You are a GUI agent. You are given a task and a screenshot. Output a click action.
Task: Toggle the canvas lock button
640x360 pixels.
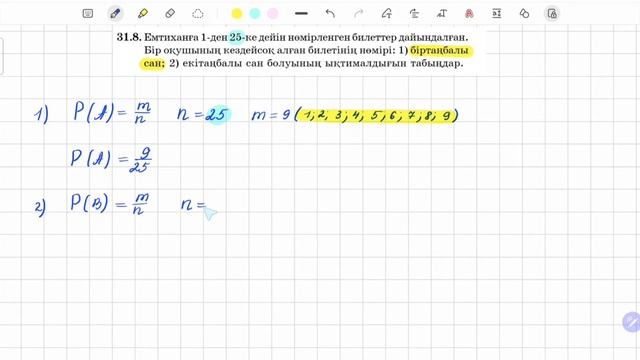point(552,13)
